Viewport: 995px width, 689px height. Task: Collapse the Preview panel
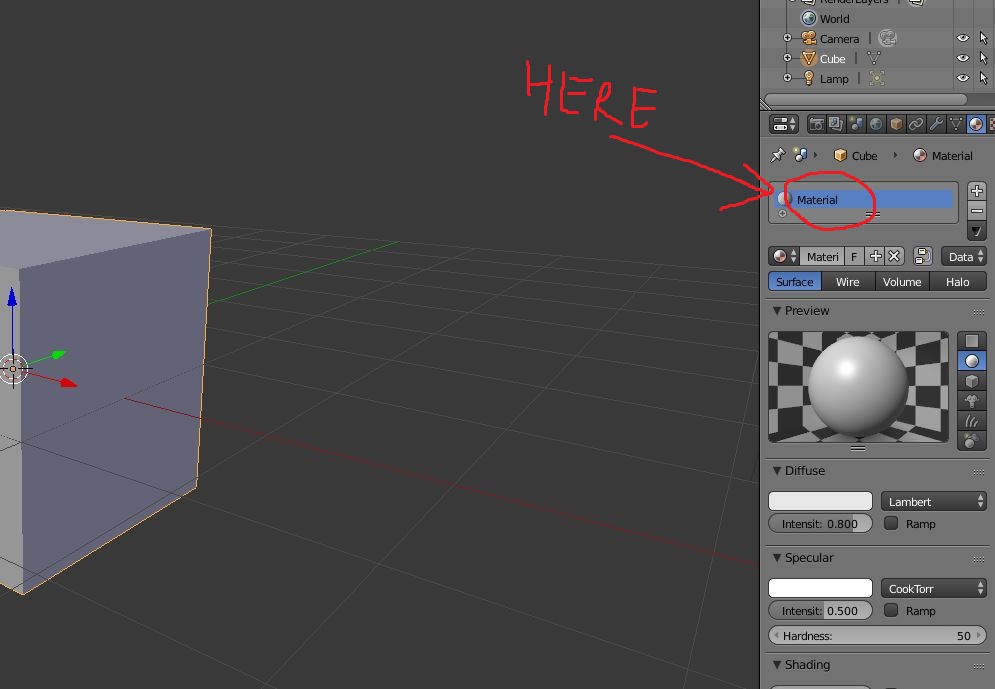(x=777, y=311)
